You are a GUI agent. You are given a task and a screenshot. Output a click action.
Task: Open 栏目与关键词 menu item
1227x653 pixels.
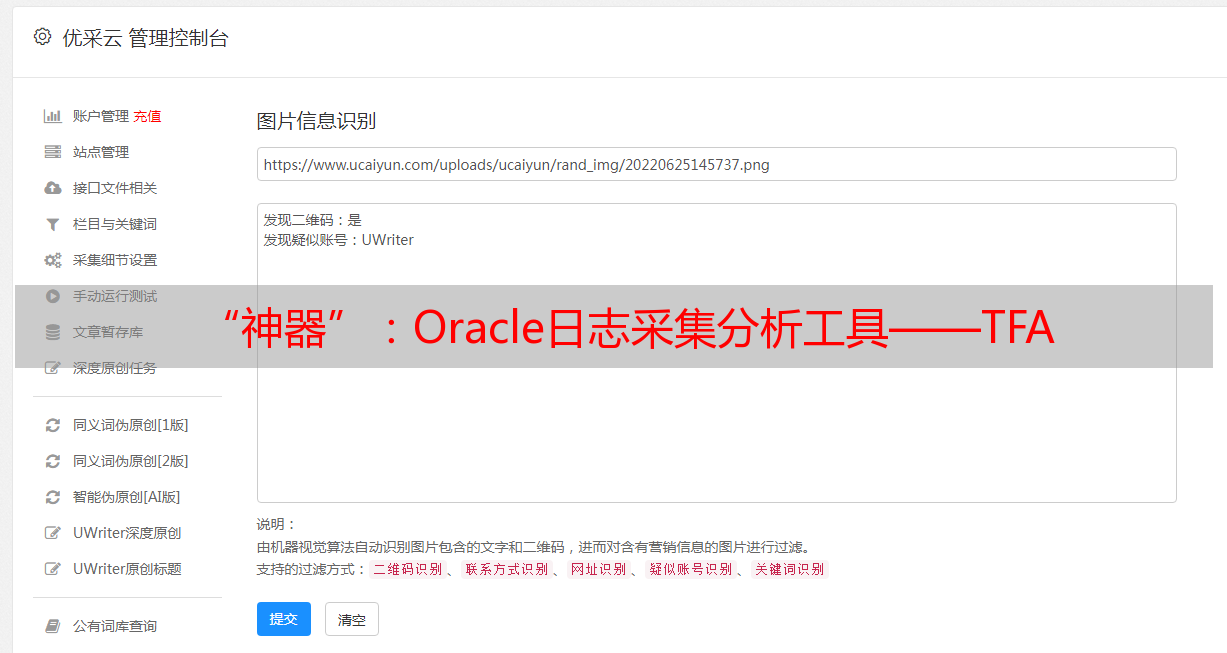tap(115, 224)
